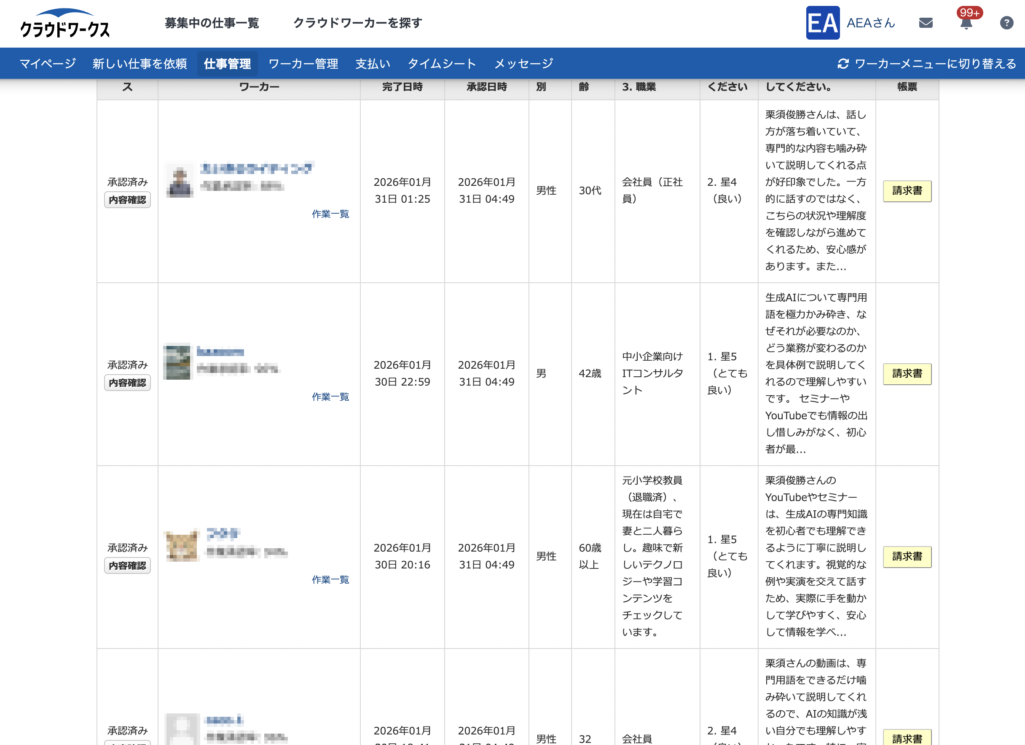Open the 仕事管理 menu tab

pos(227,64)
